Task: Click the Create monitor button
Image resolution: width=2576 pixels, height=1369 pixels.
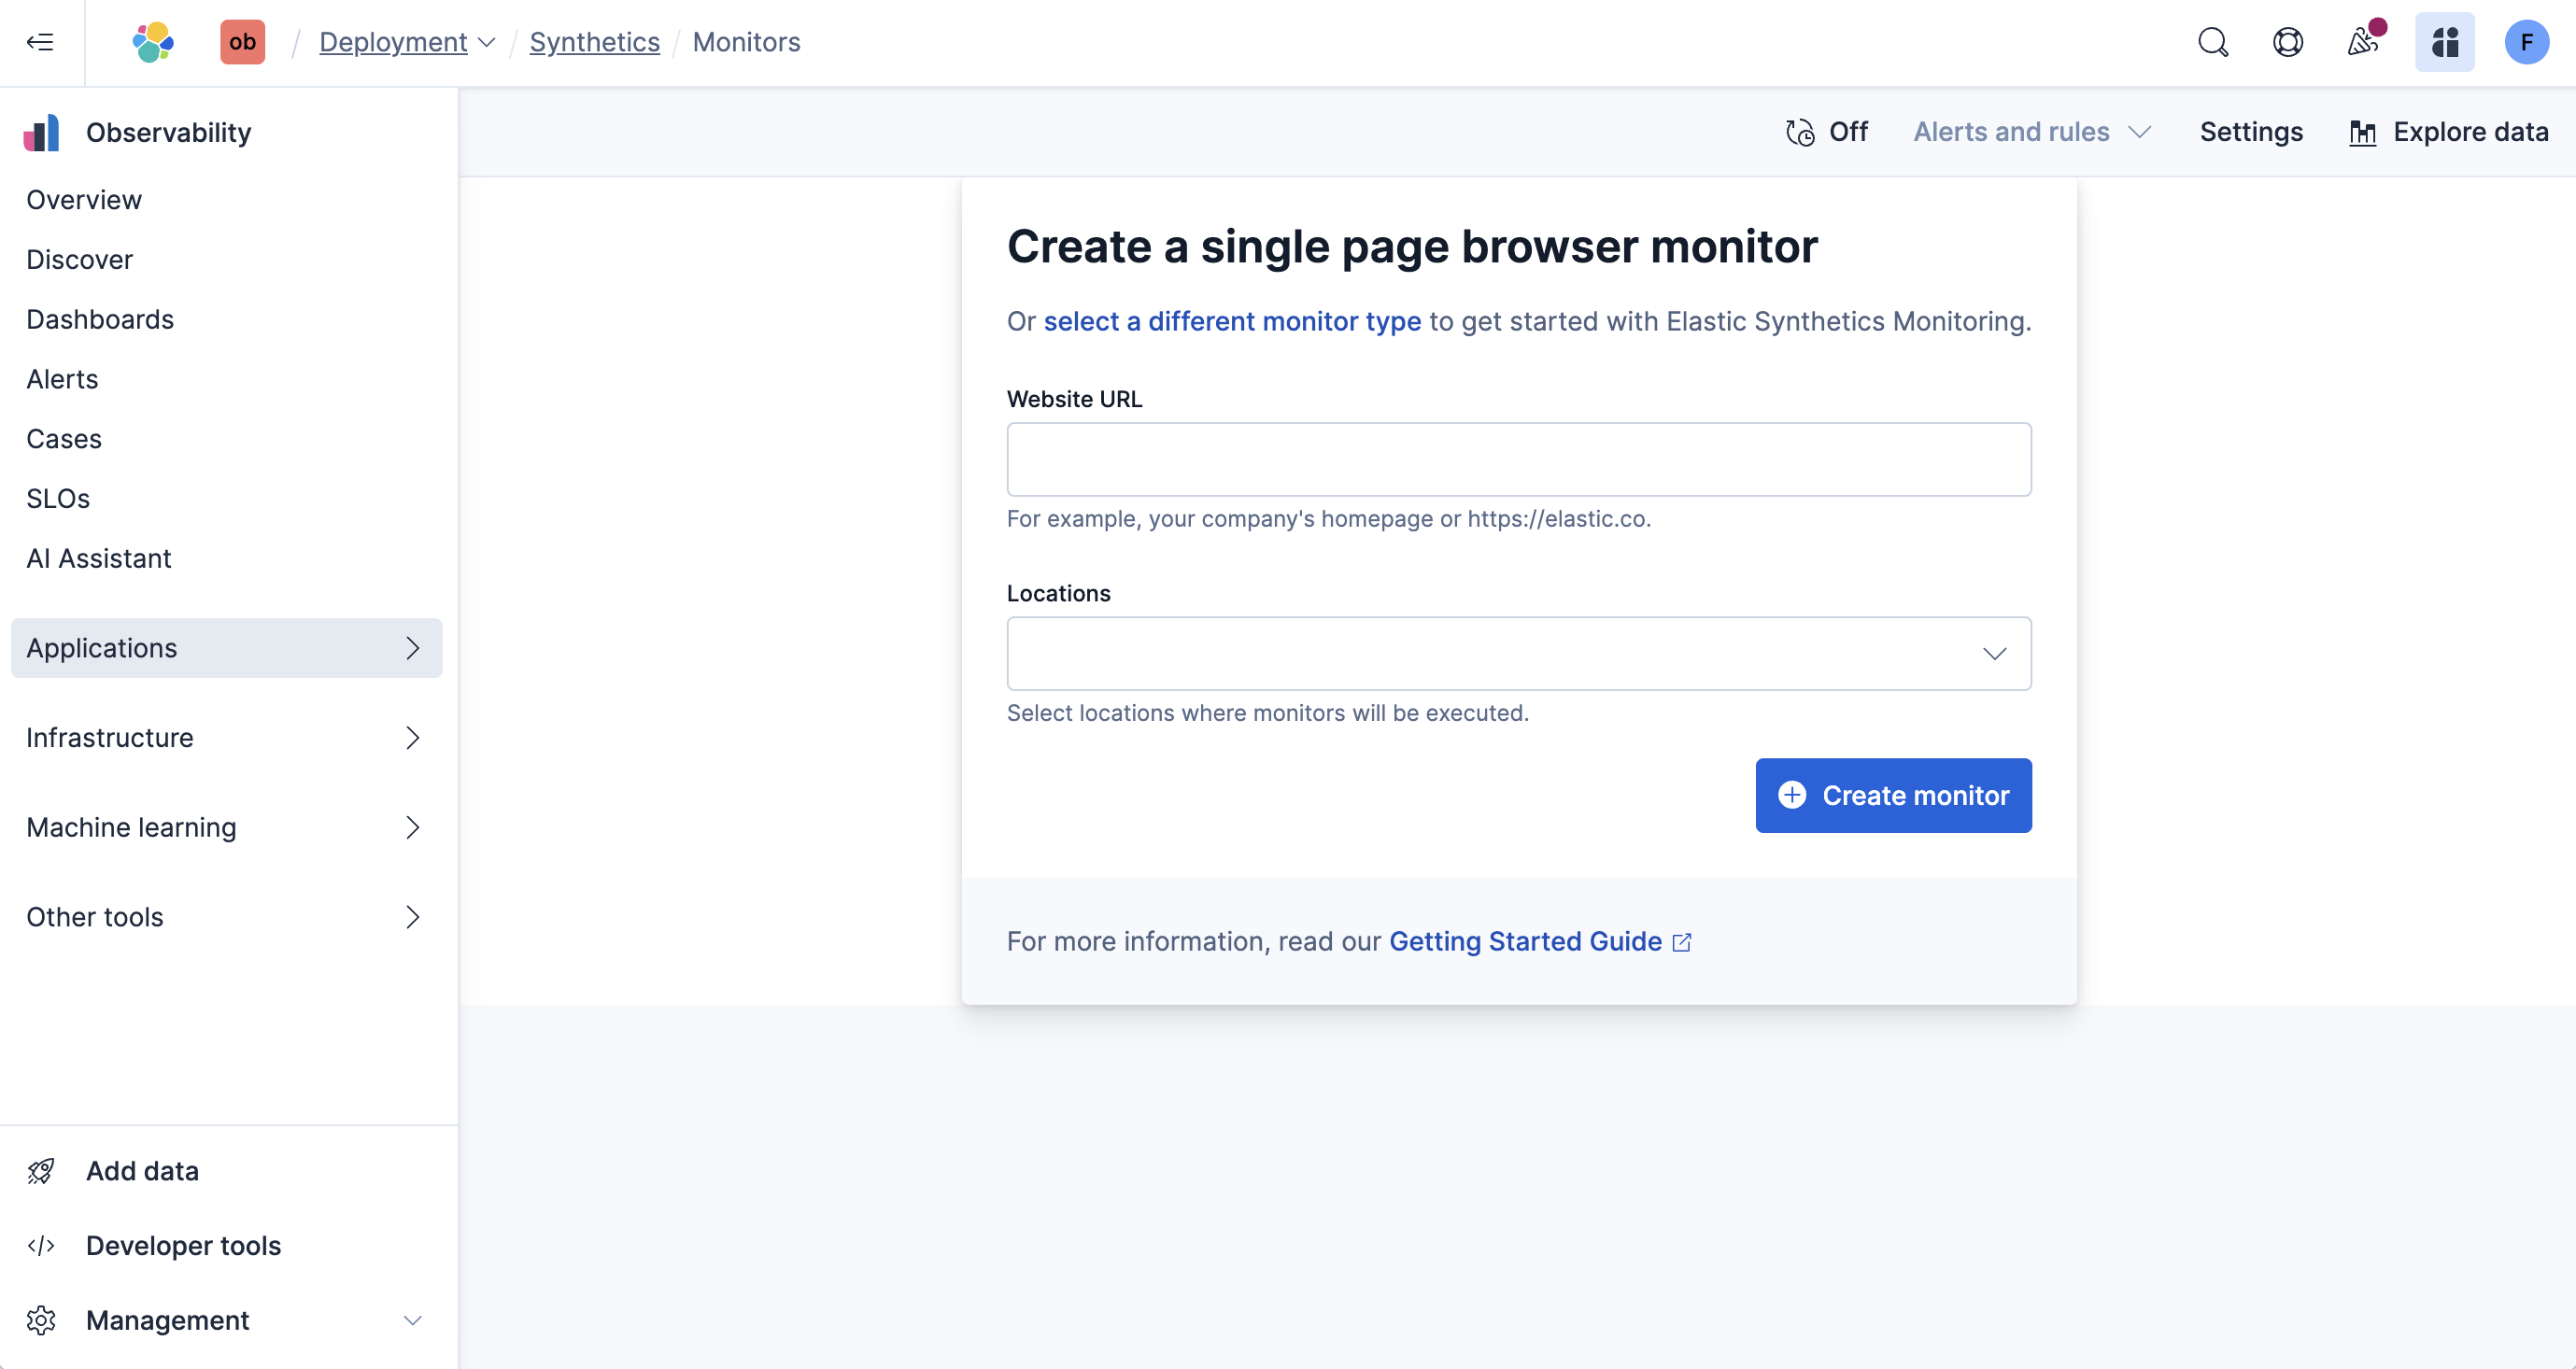Action: pyautogui.click(x=1893, y=795)
